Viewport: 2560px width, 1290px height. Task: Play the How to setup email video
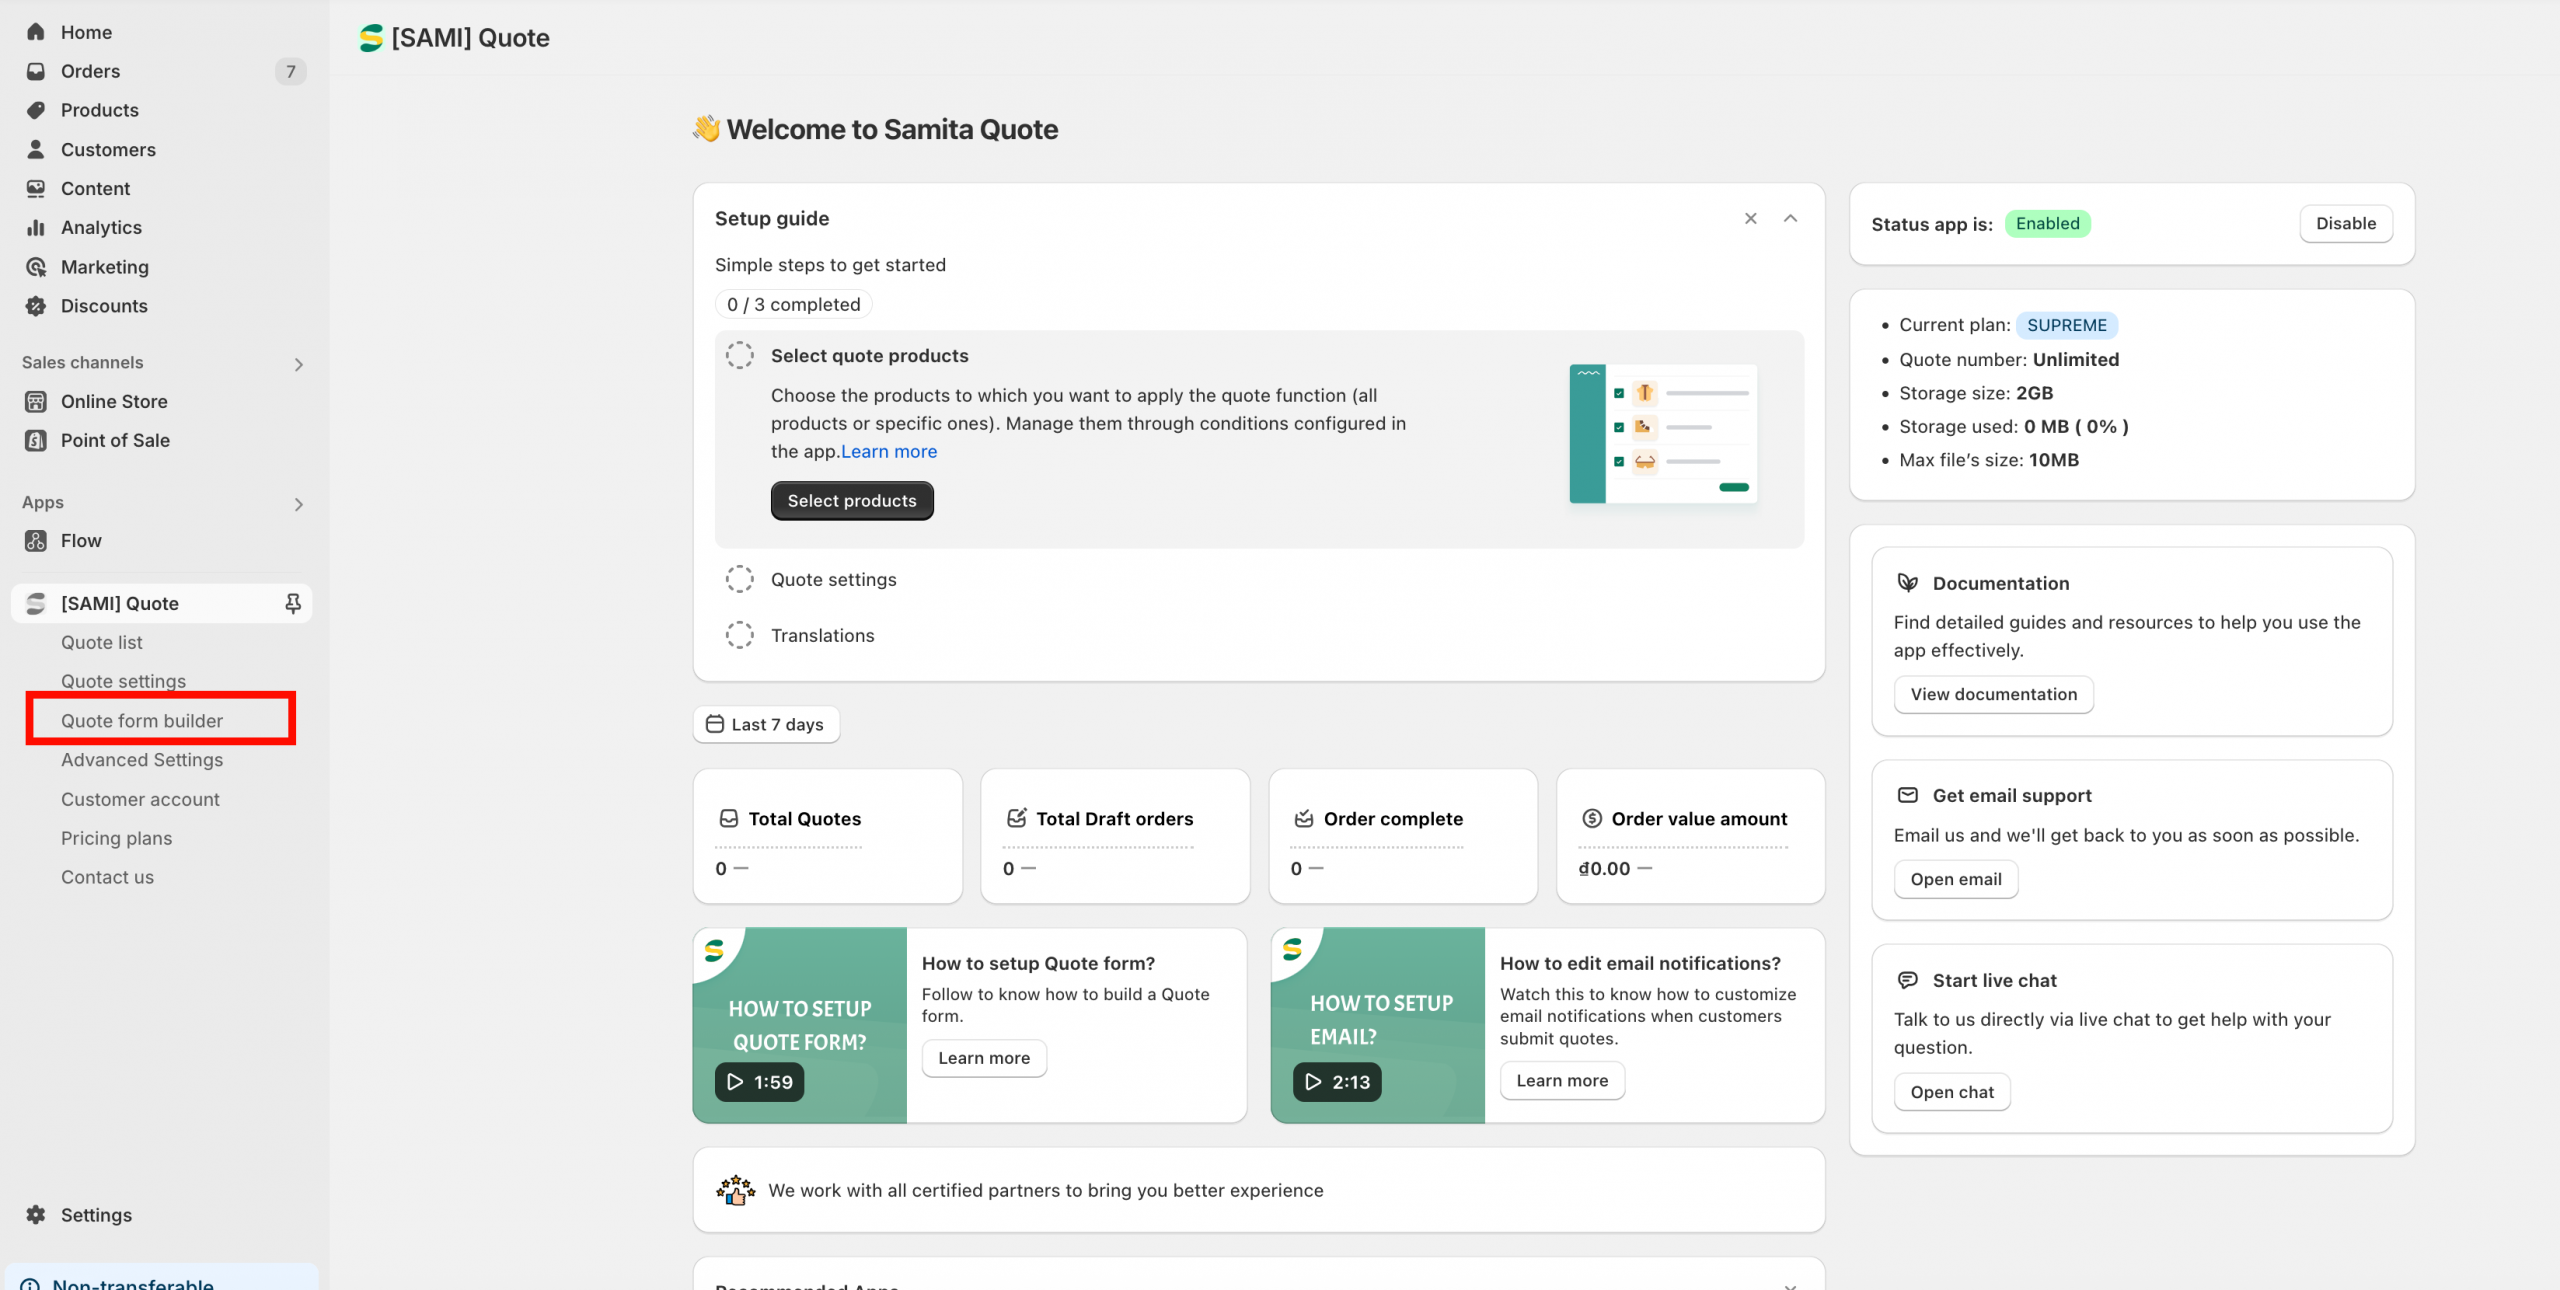(x=1337, y=1082)
